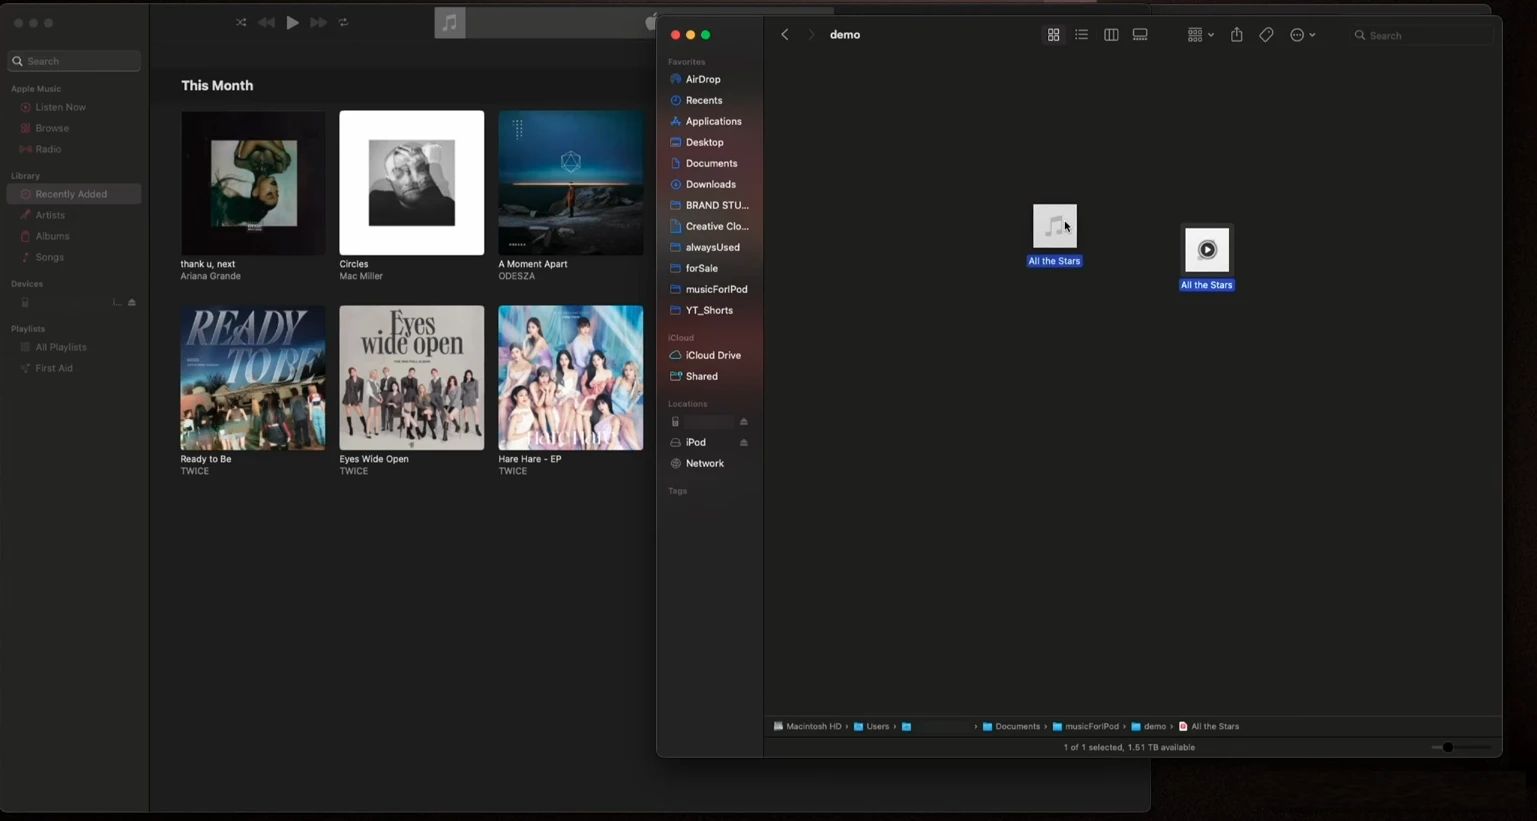Click the Finder edit Tags icon
1537x821 pixels.
(x=1266, y=35)
